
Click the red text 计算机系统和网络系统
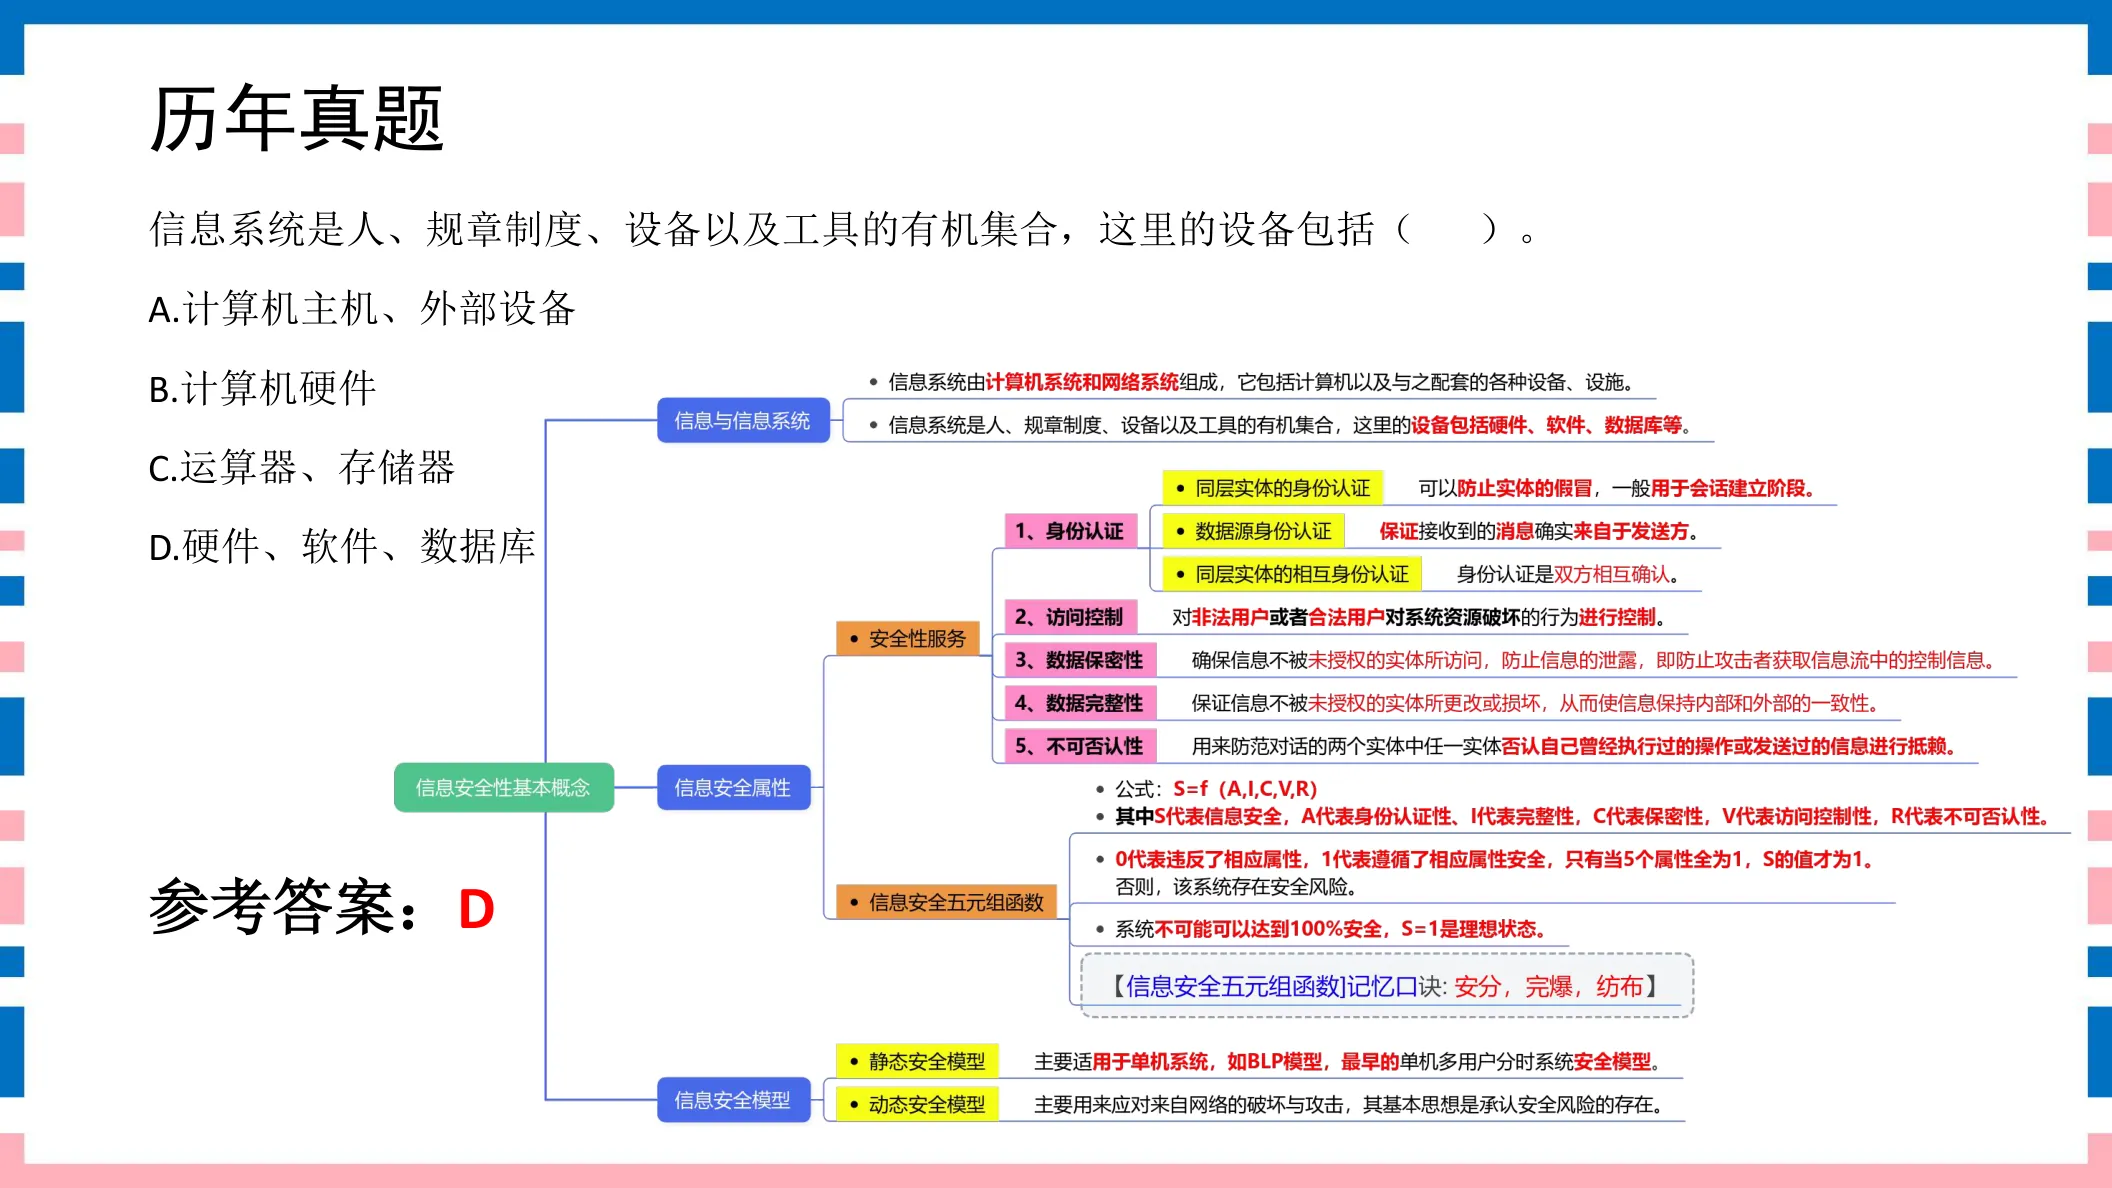click(1082, 382)
